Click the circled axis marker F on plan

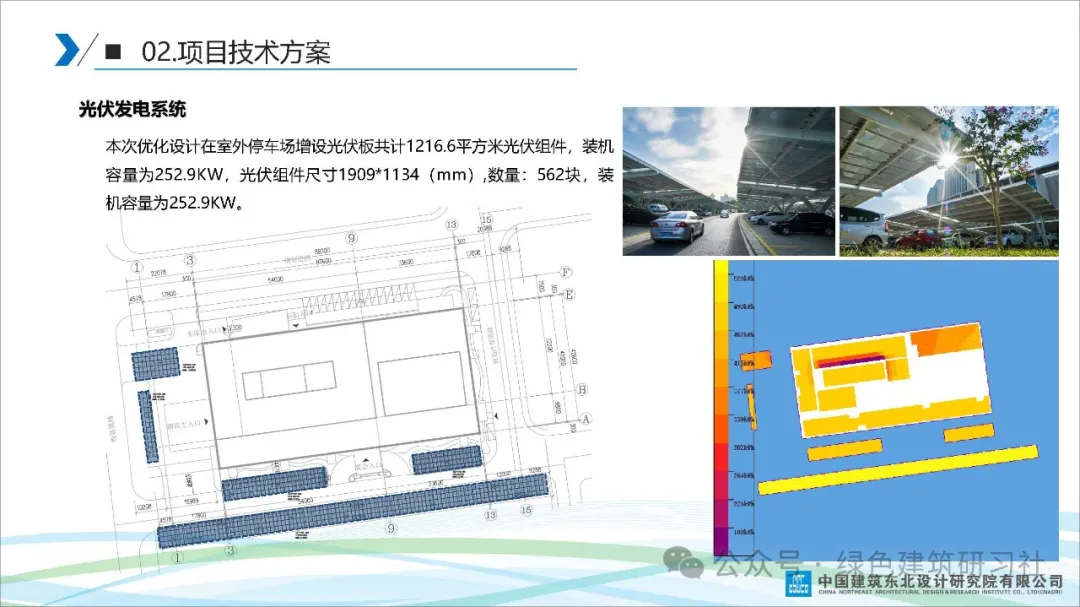pyautogui.click(x=567, y=272)
